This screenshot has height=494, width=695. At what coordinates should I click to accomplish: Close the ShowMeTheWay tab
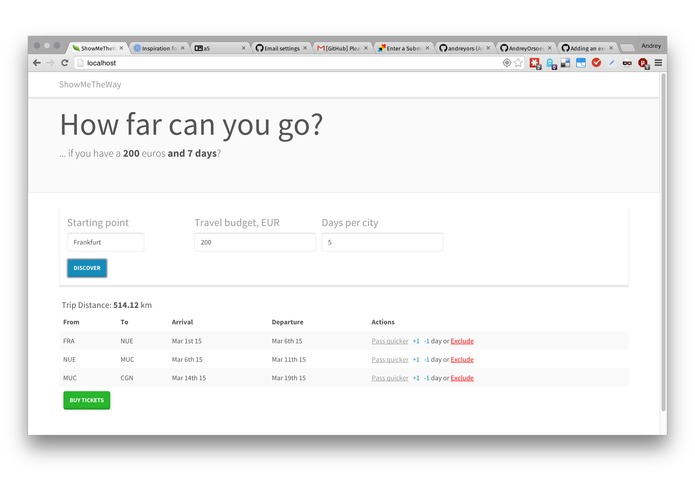coord(121,48)
